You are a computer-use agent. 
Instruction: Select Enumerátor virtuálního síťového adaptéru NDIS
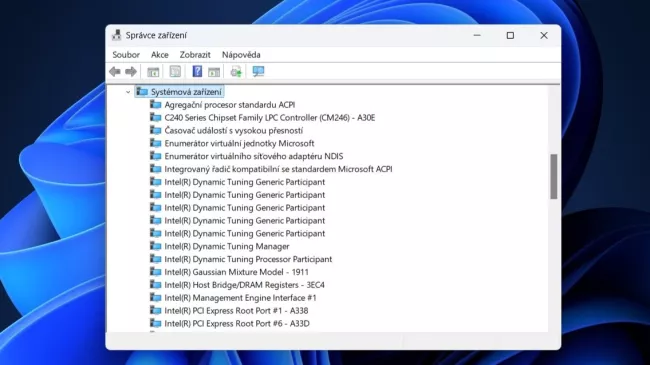coord(254,156)
